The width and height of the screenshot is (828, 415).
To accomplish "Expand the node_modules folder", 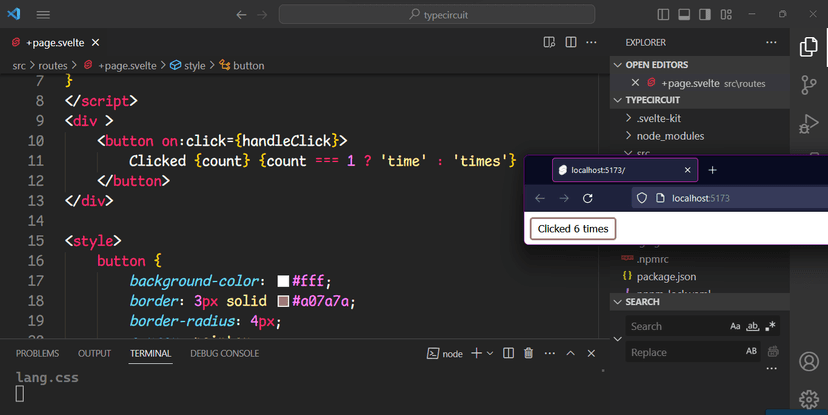I will 627,136.
